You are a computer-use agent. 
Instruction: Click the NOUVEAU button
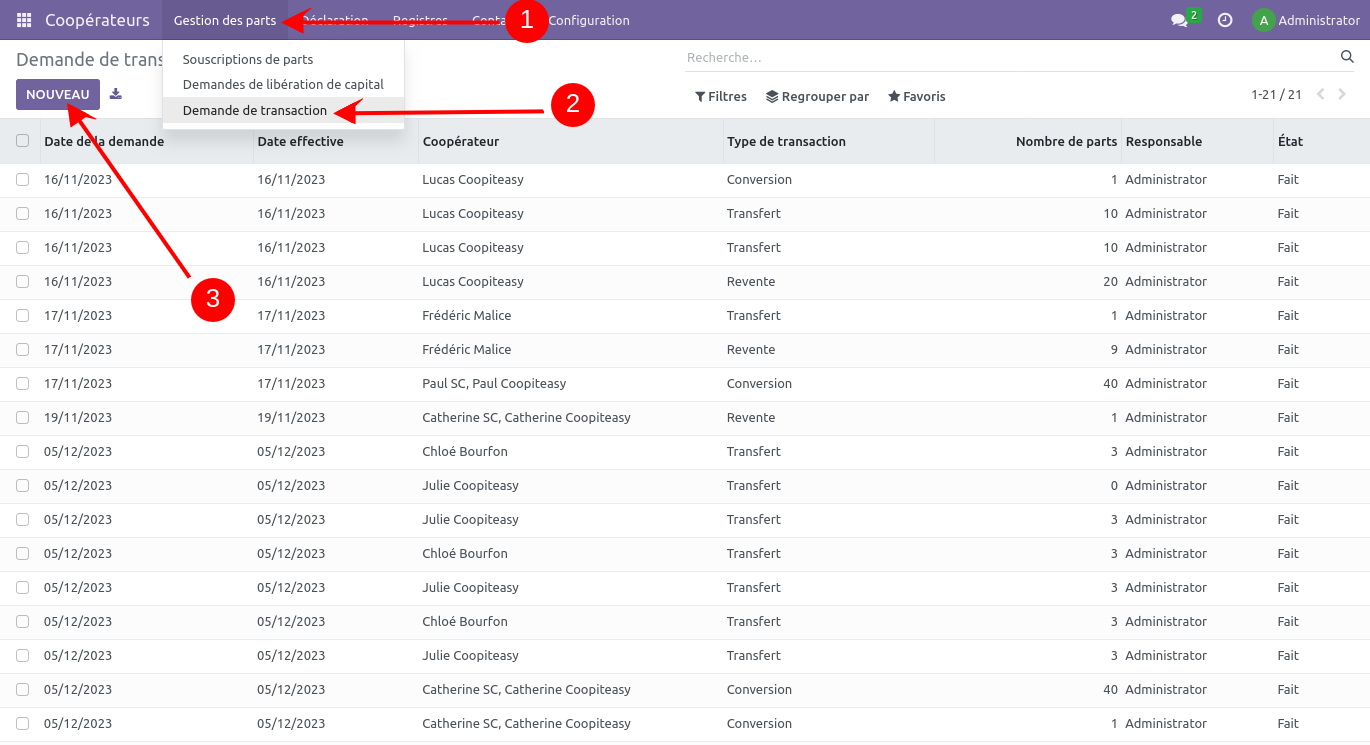coord(58,95)
